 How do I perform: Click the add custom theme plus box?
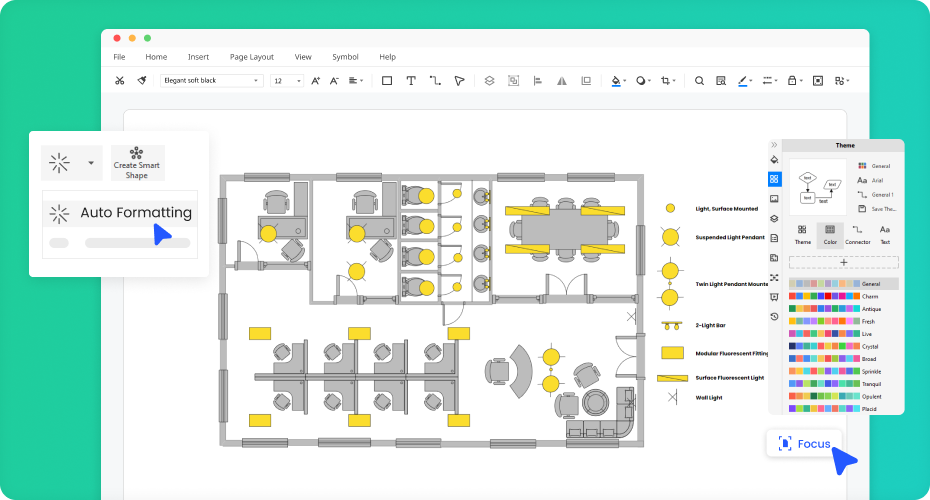[844, 262]
